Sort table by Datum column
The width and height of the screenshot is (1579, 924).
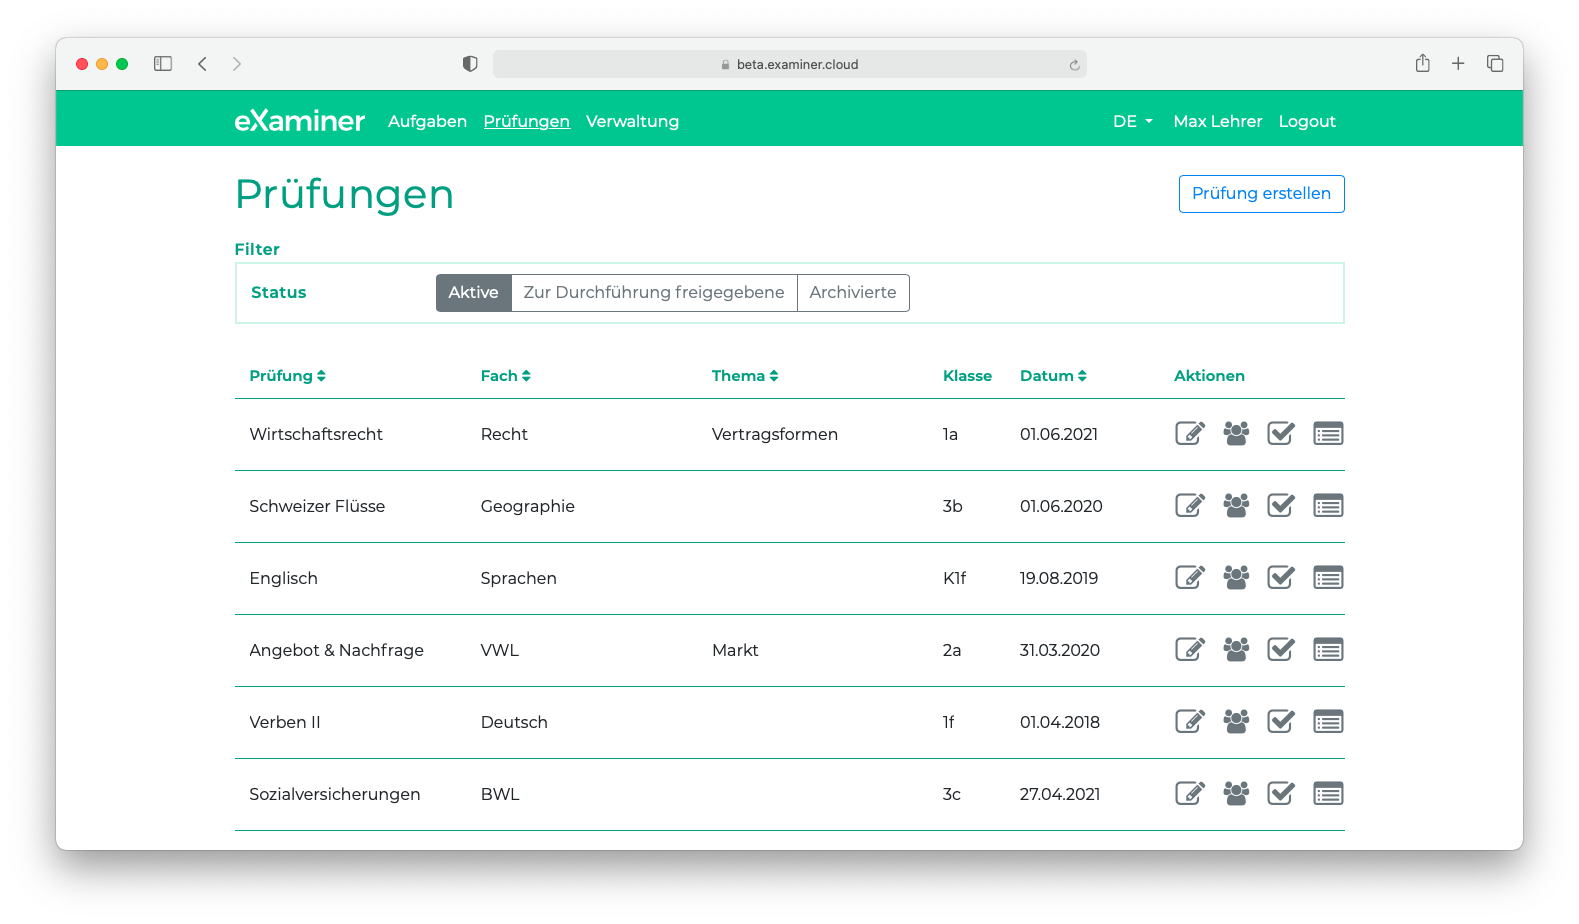pos(1053,376)
